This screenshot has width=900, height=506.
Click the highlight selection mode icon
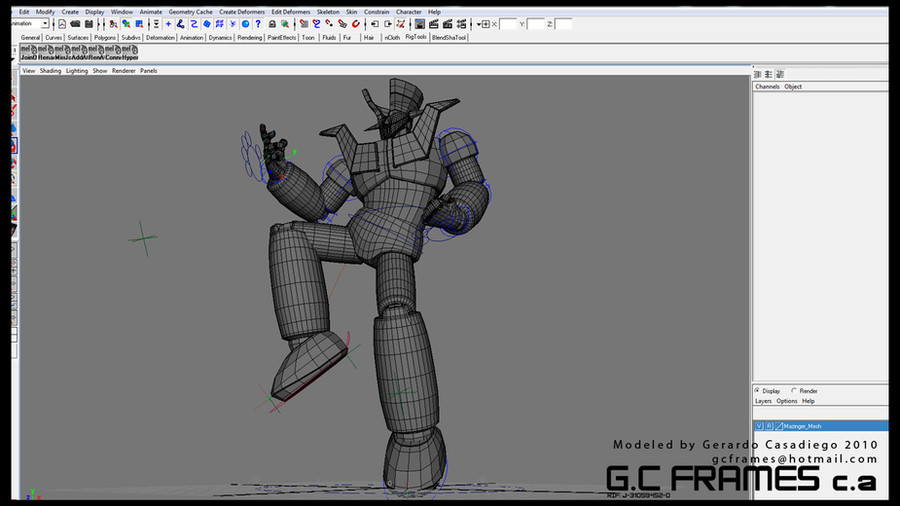click(285, 24)
